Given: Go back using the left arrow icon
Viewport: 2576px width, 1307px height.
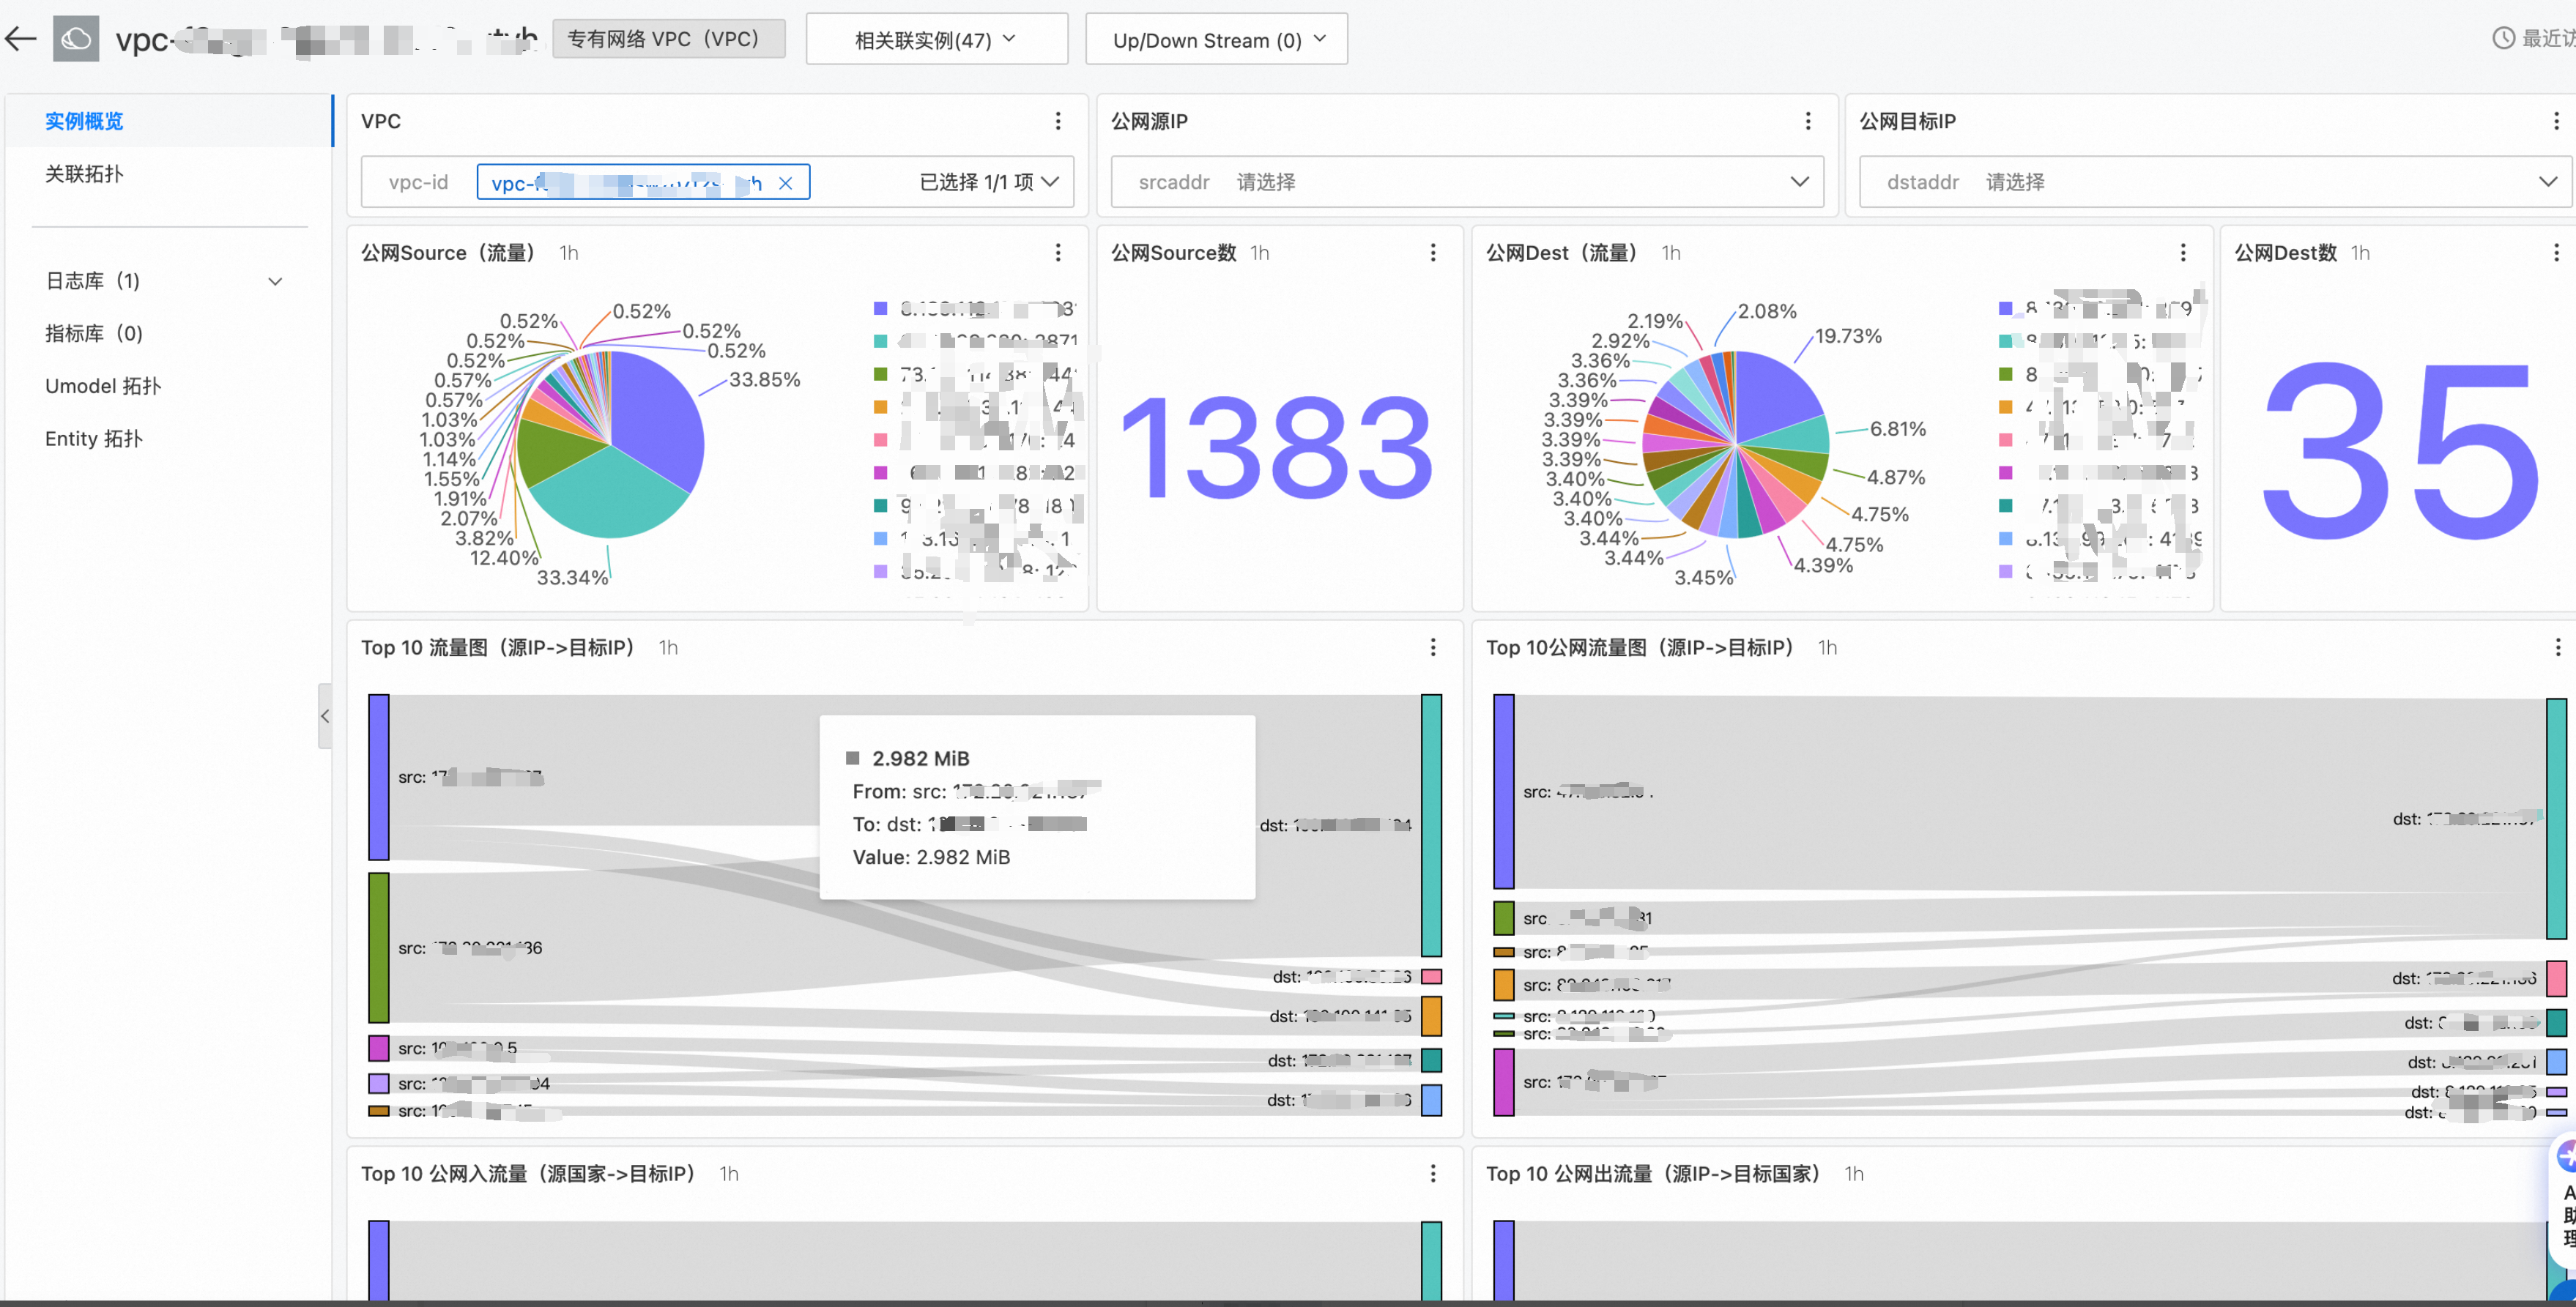Looking at the screenshot, I should 20,39.
